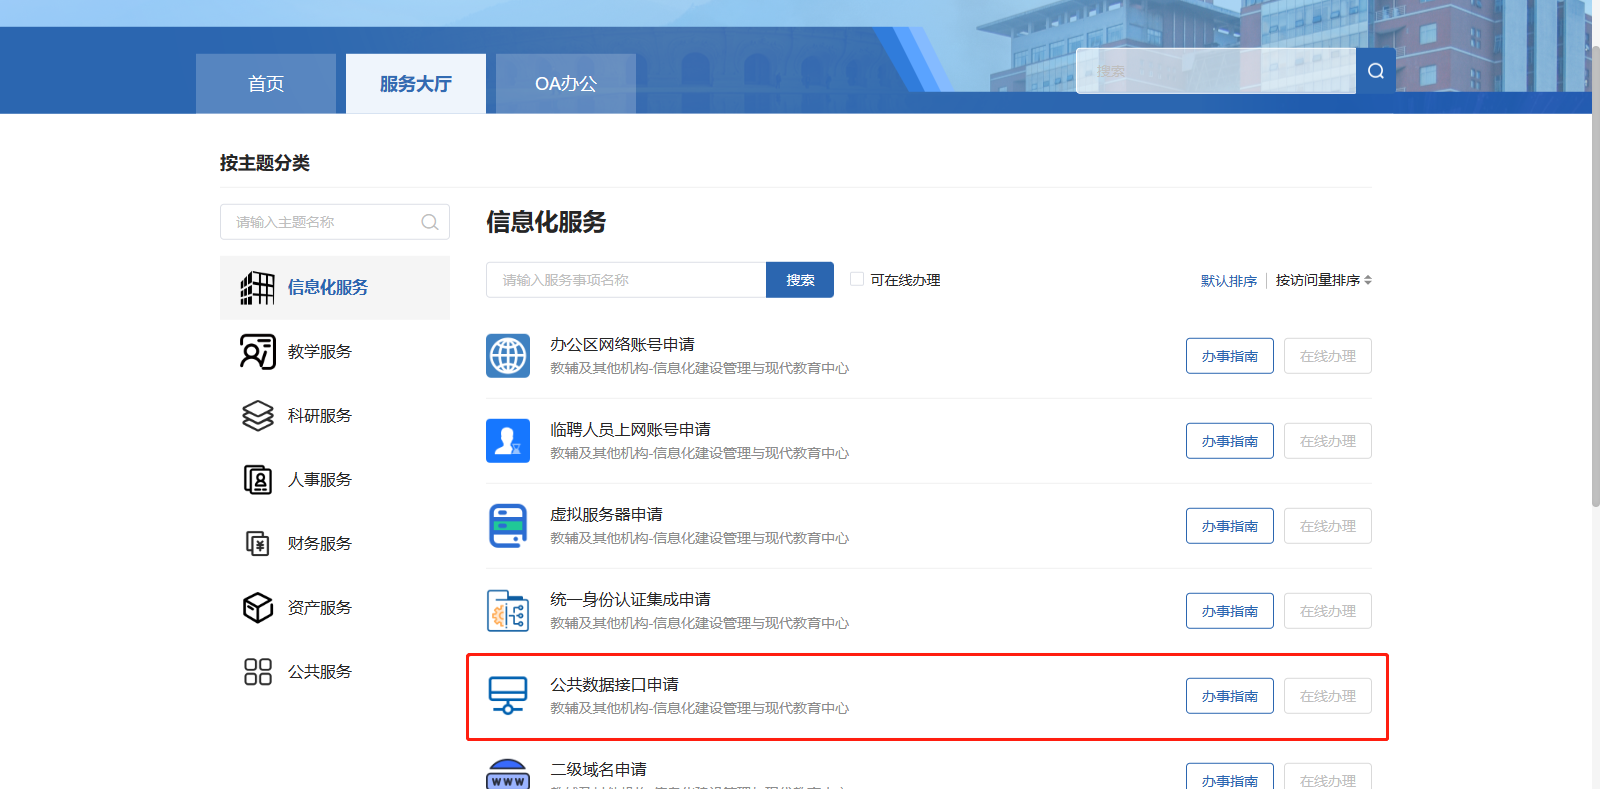
Task: Click 在线办理 for 公共数据接口申请
Action: click(x=1327, y=696)
